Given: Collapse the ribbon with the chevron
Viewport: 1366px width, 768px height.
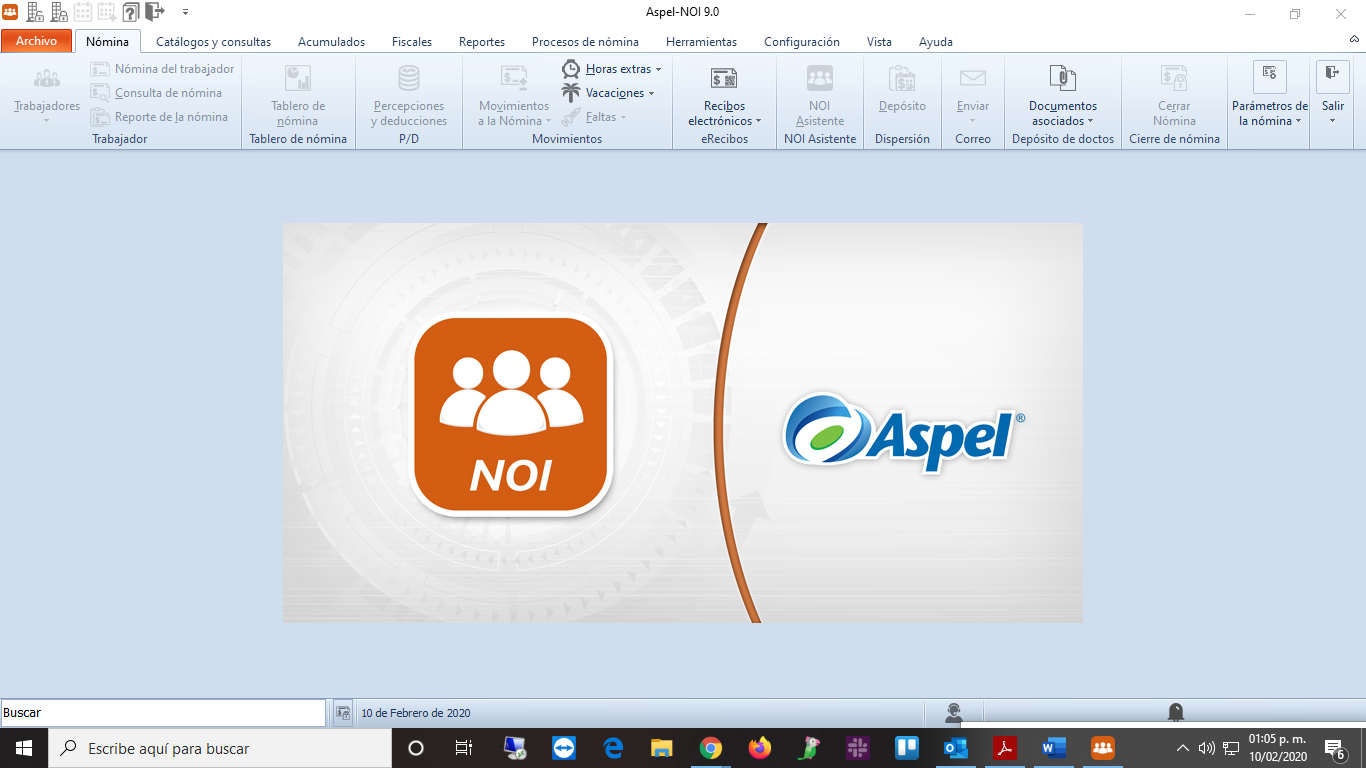Looking at the screenshot, I should 1354,38.
